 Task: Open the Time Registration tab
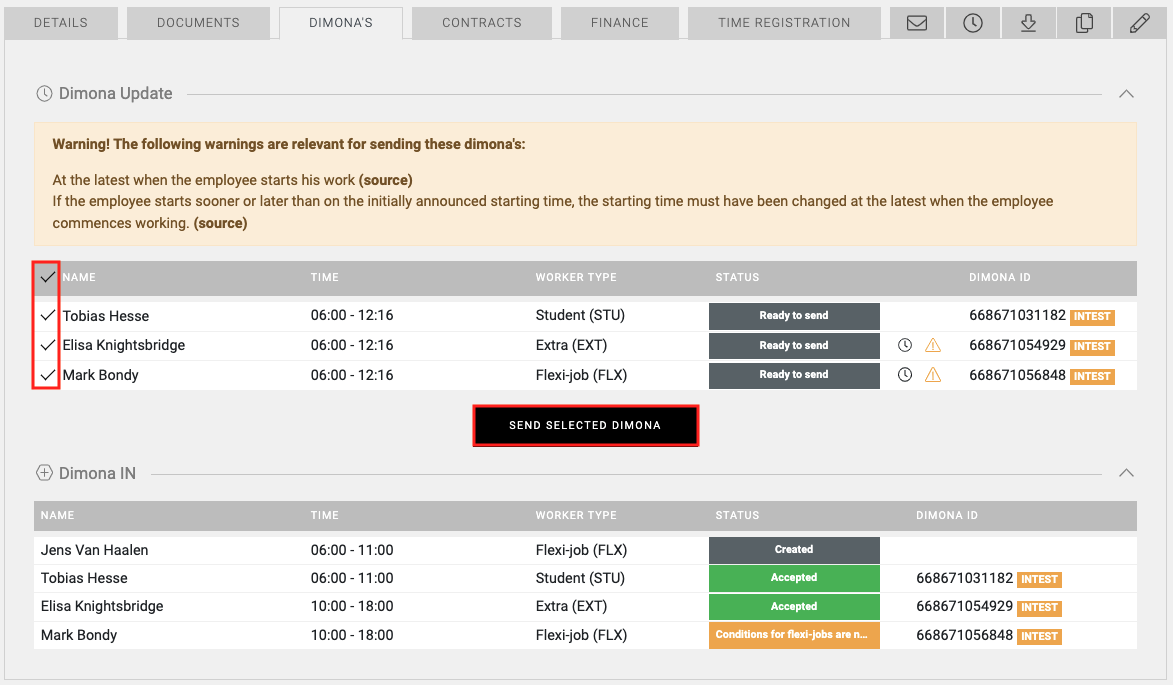tap(784, 23)
